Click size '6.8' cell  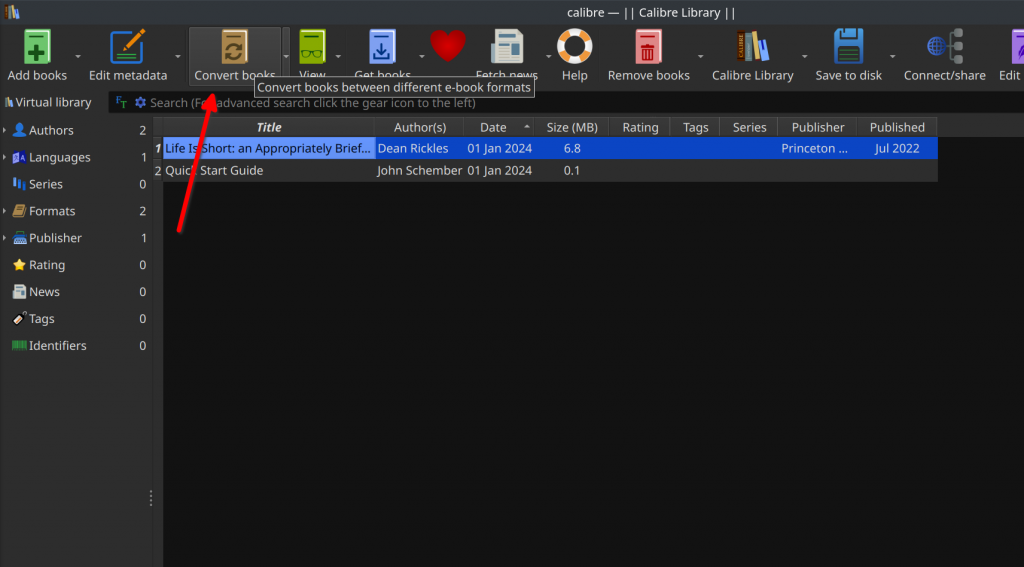[x=571, y=148]
